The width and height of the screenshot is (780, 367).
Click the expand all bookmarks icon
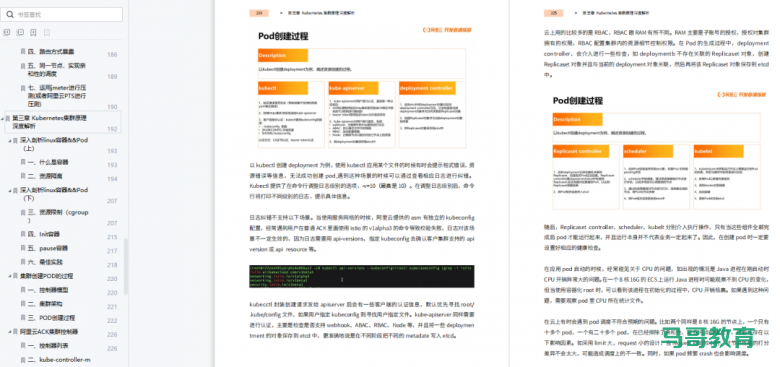point(6,33)
